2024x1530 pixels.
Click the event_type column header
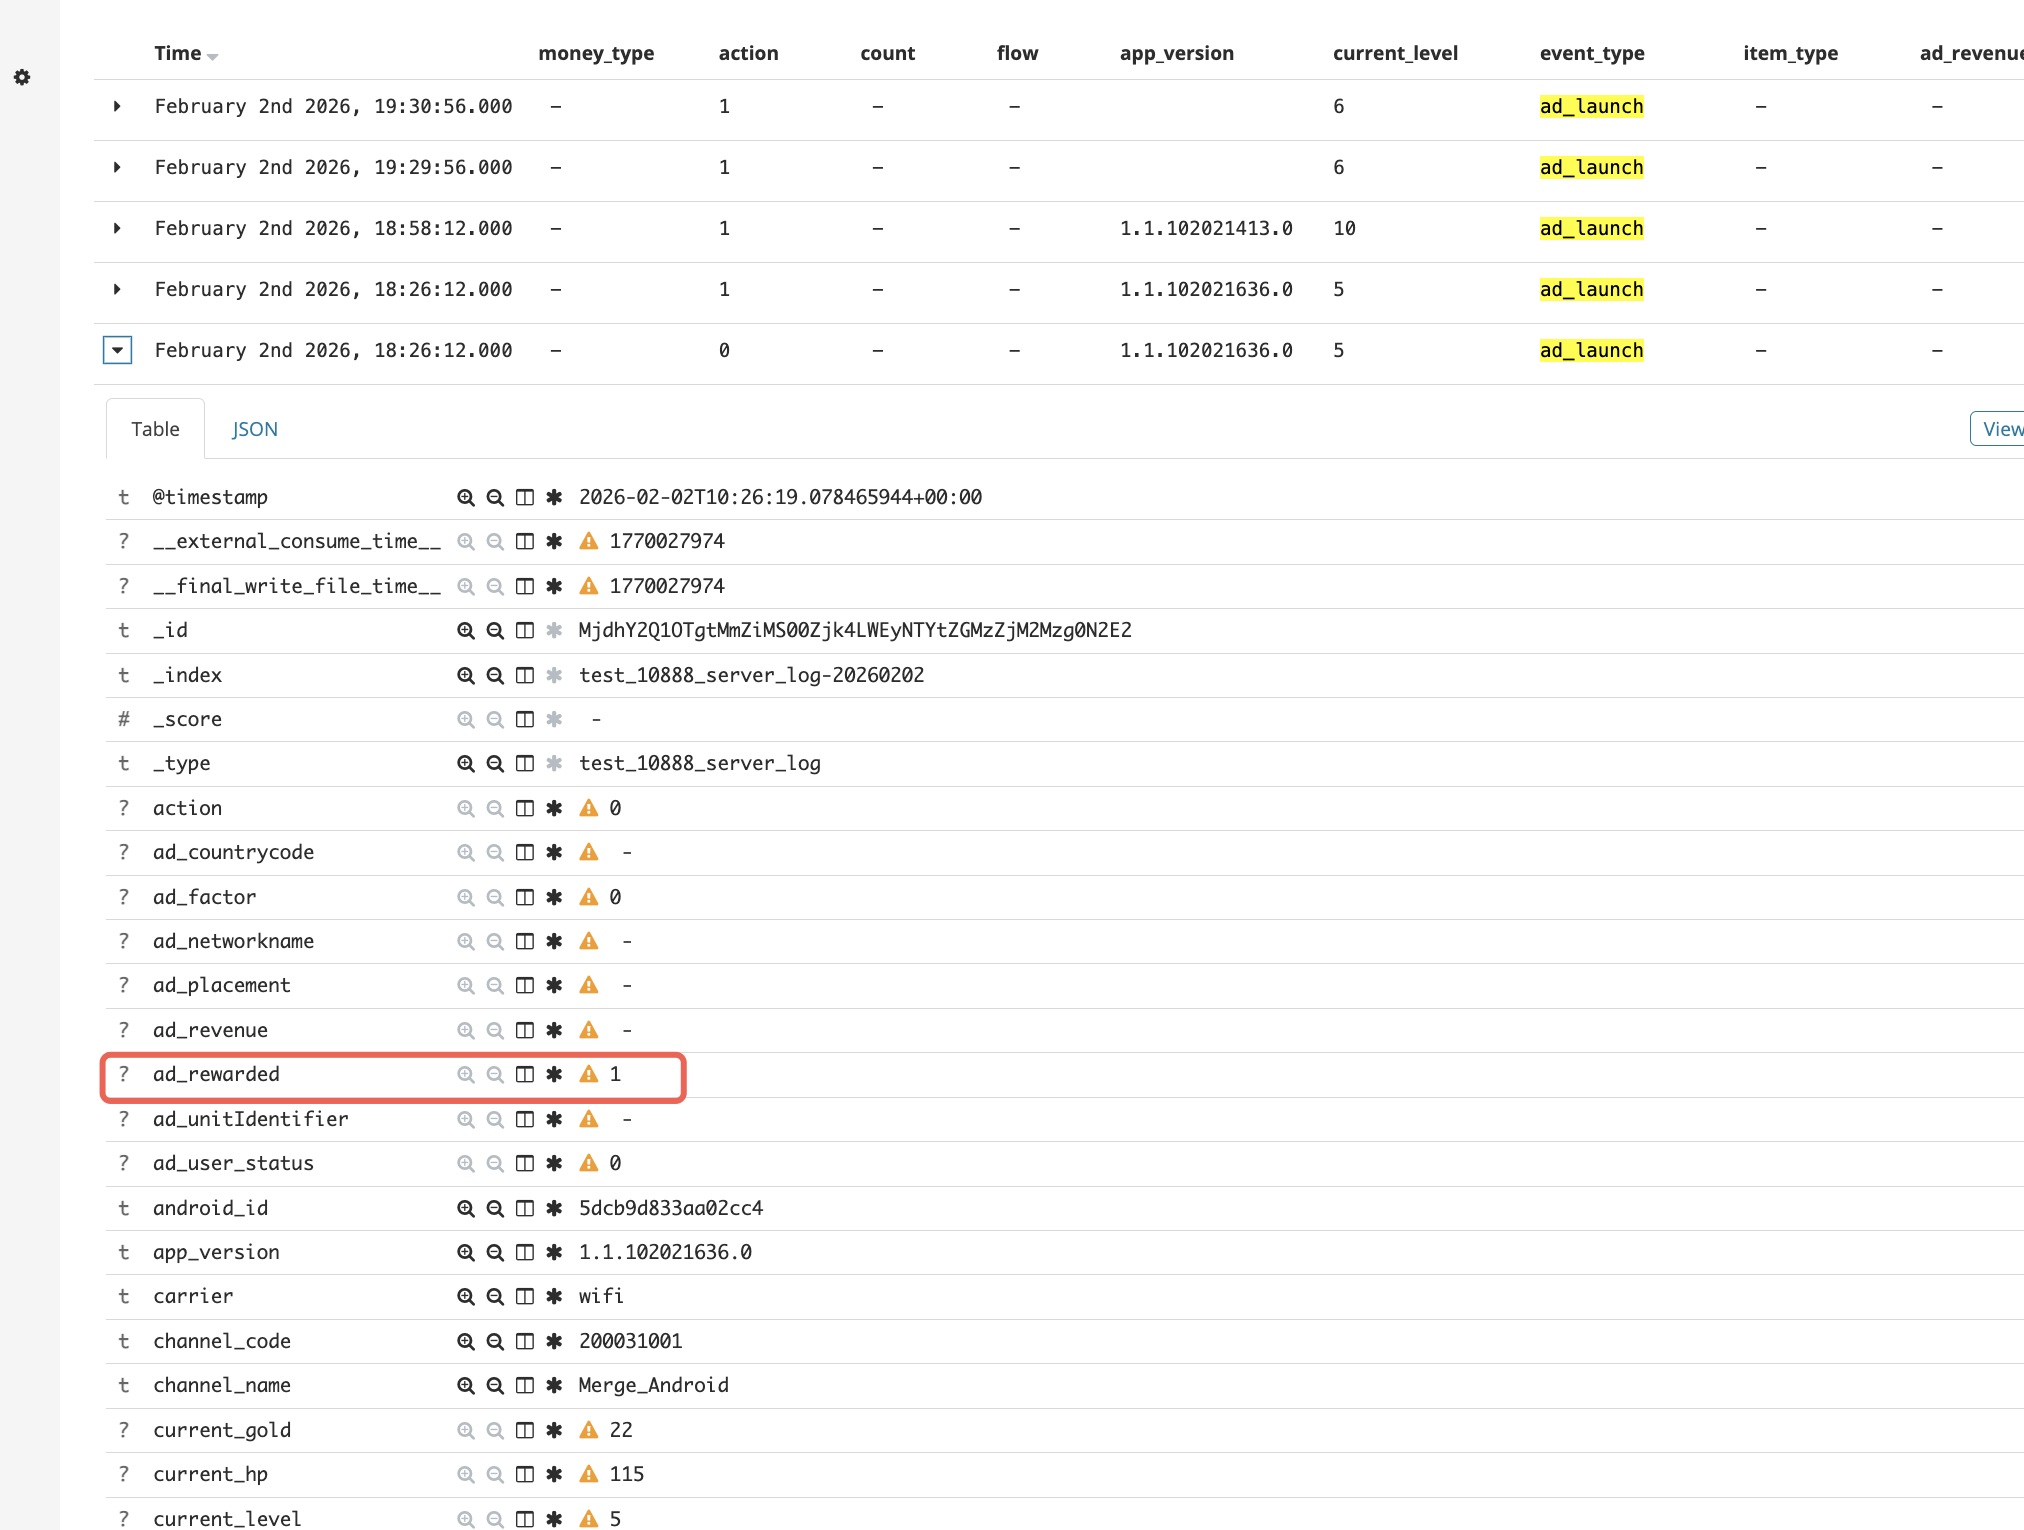coord(1591,53)
